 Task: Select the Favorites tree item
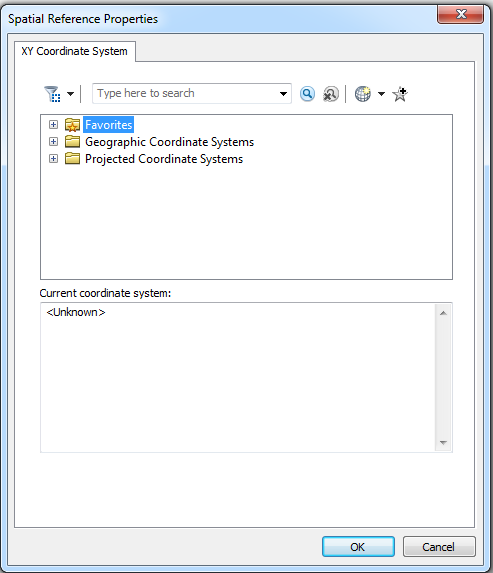(109, 125)
